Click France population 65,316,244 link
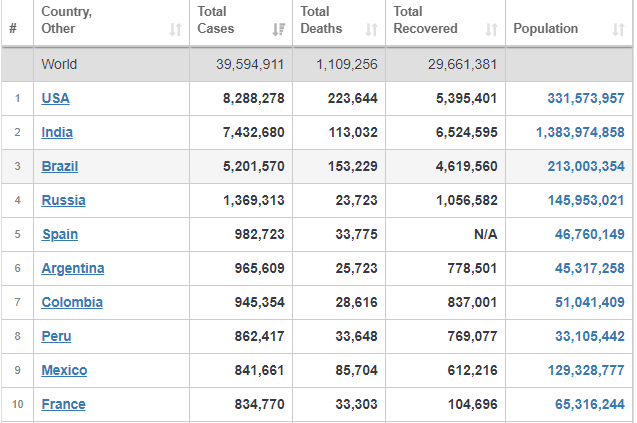 coord(589,404)
